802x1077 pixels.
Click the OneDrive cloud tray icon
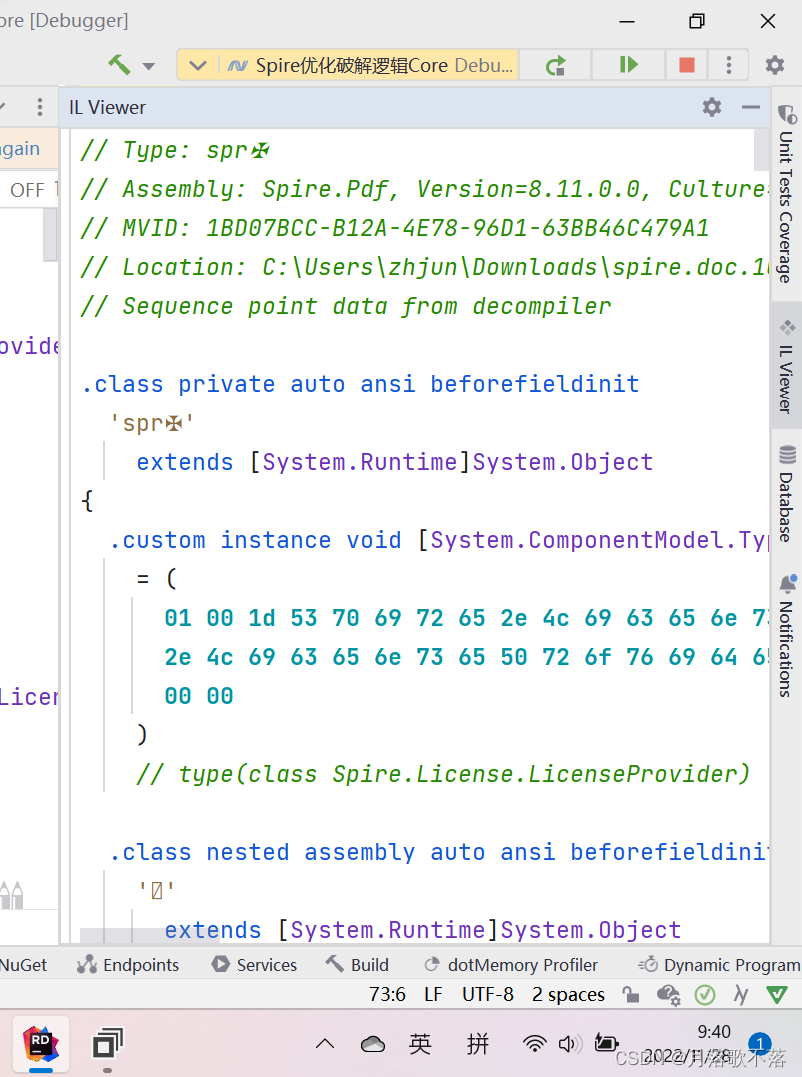[373, 1045]
